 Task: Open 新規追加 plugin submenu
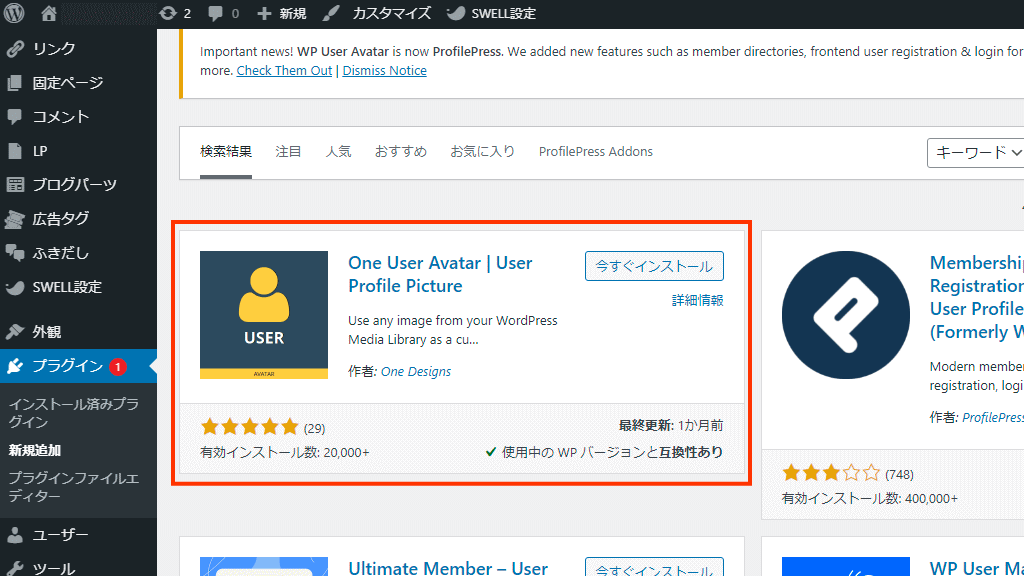point(35,451)
